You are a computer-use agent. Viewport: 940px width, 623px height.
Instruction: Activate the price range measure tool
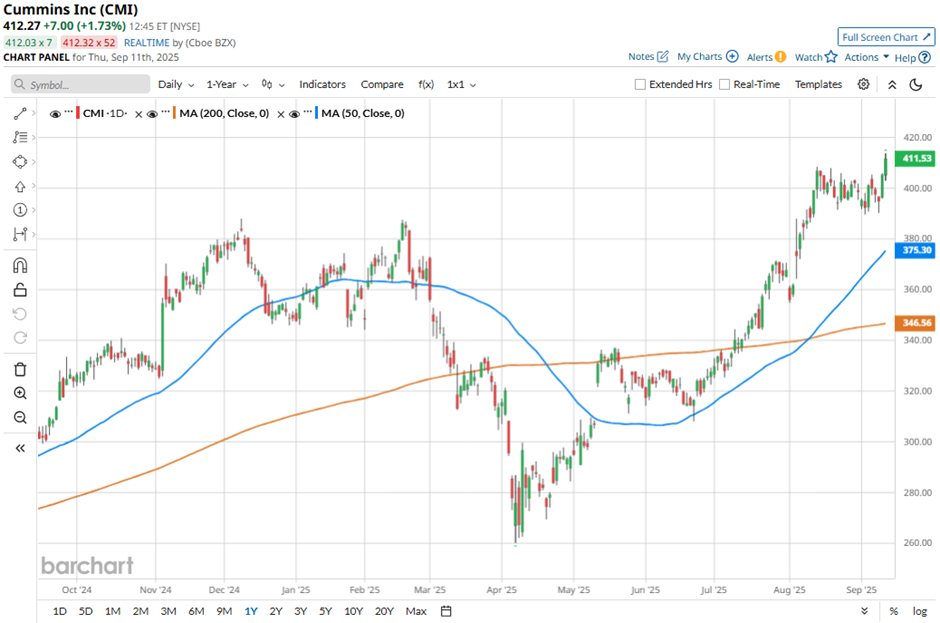[20, 234]
